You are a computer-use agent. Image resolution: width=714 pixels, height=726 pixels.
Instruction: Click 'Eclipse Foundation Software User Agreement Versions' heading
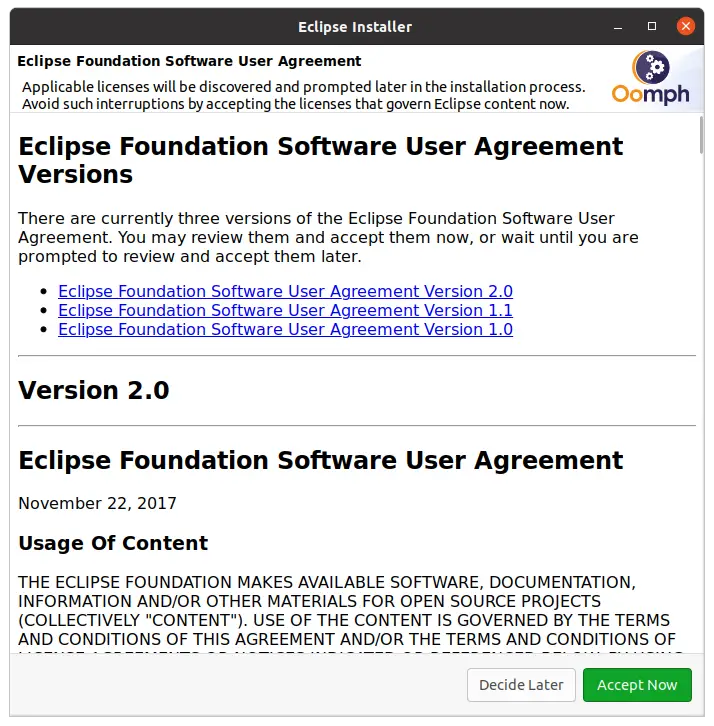[320, 160]
